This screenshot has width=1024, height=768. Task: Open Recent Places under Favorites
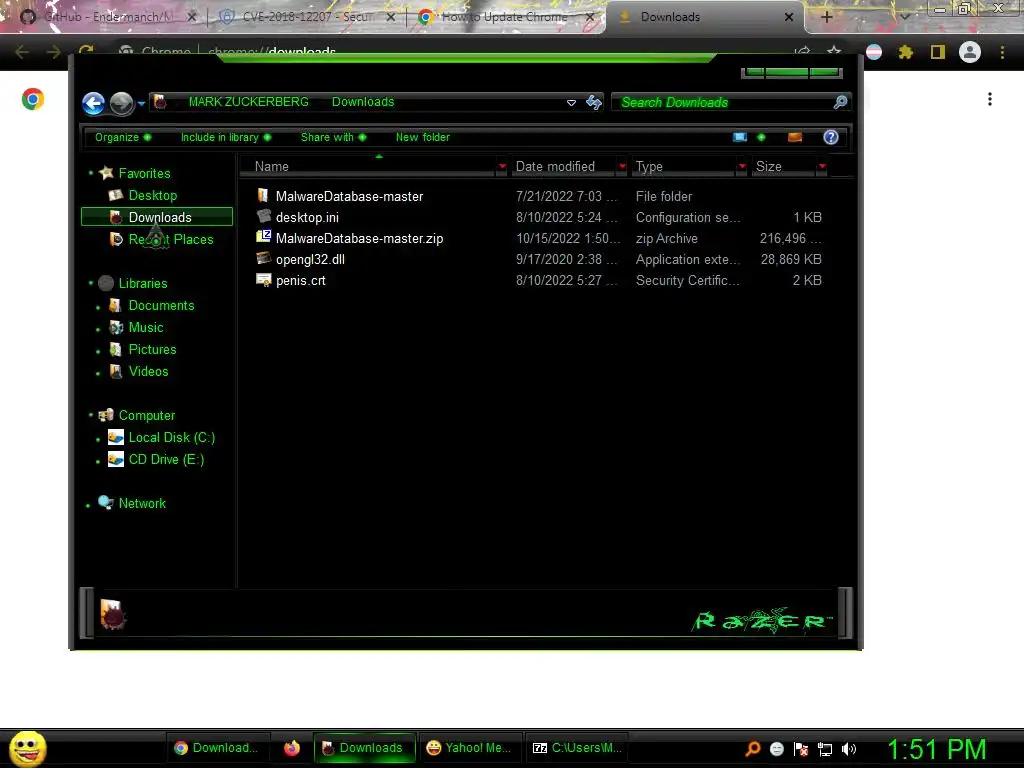(x=170, y=239)
